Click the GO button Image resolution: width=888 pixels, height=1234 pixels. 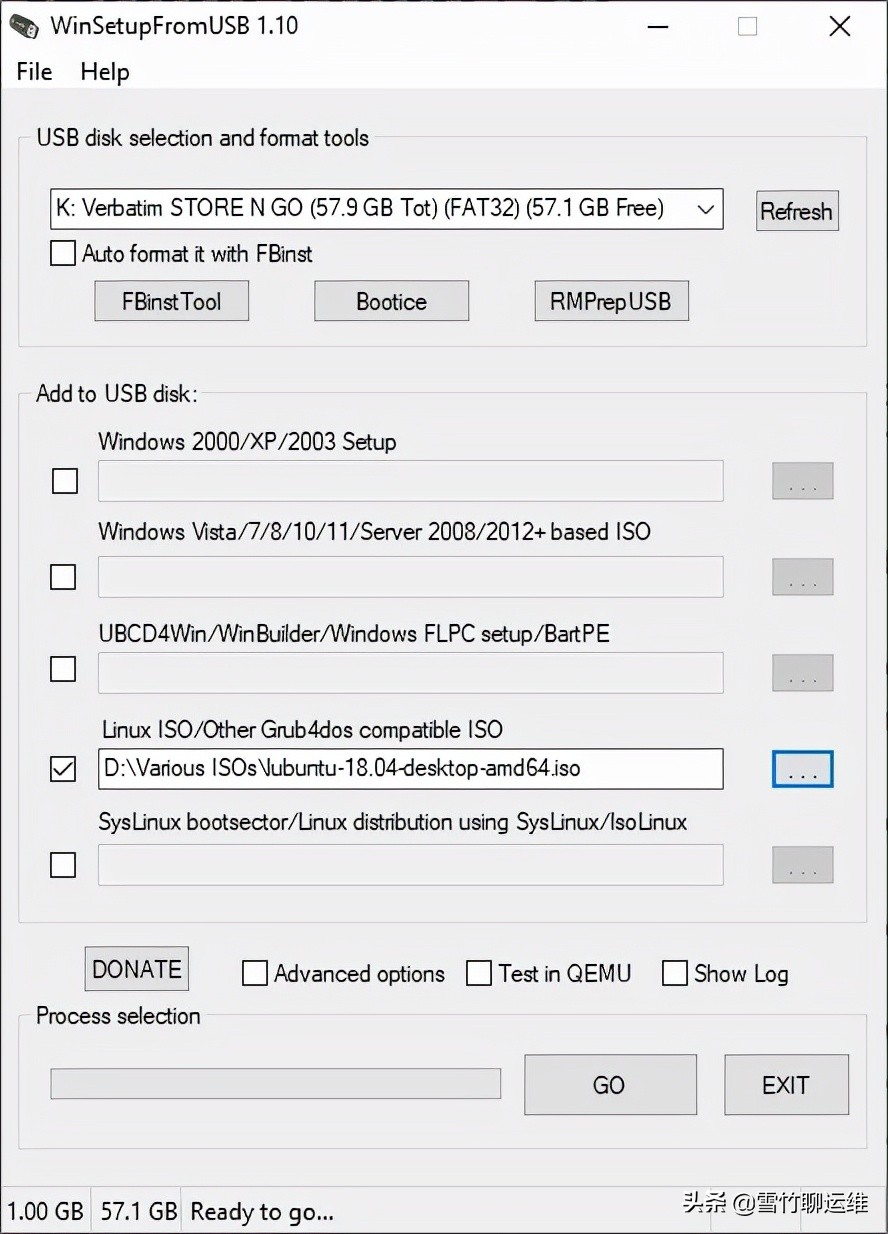tap(610, 1085)
